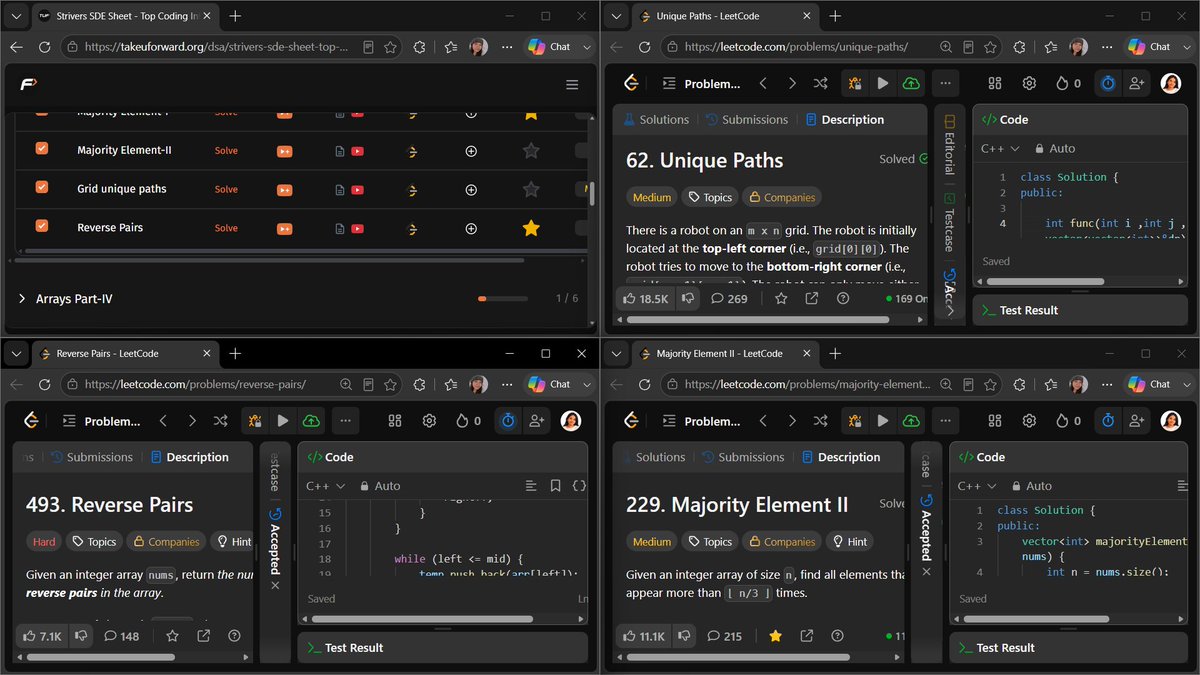Click plus circle icon in Reverse Pairs row
Image resolution: width=1200 pixels, height=675 pixels.
pyautogui.click(x=471, y=228)
